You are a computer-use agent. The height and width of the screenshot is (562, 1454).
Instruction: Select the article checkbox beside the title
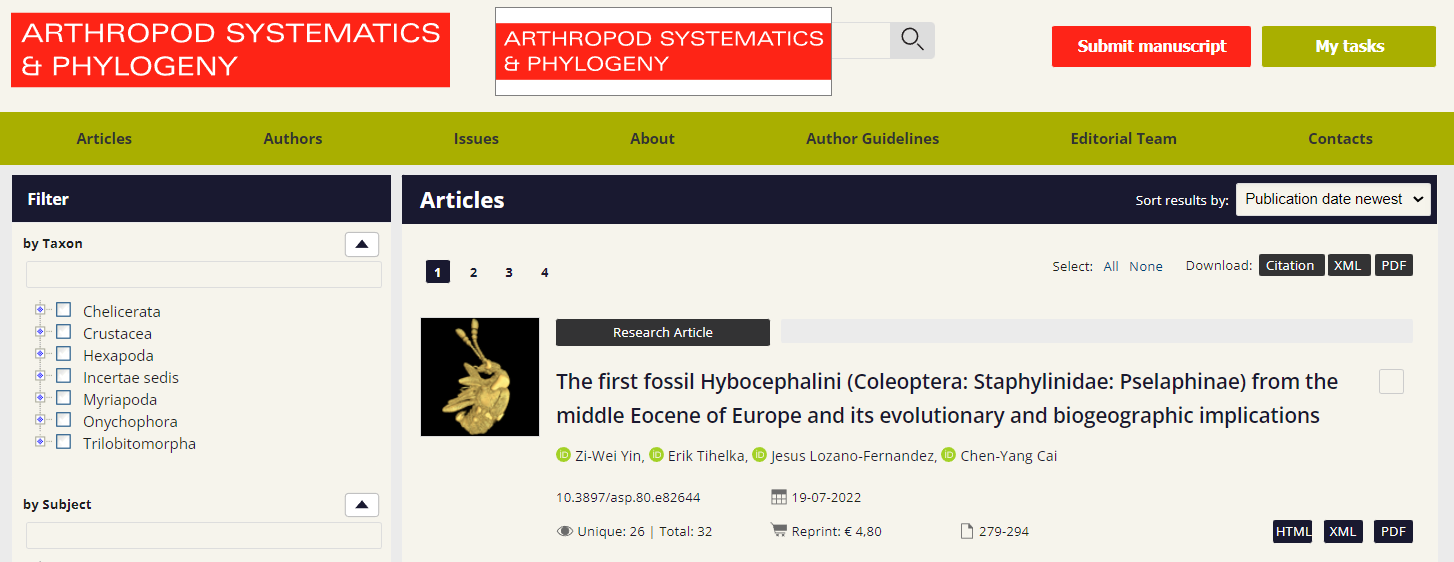coord(1390,381)
